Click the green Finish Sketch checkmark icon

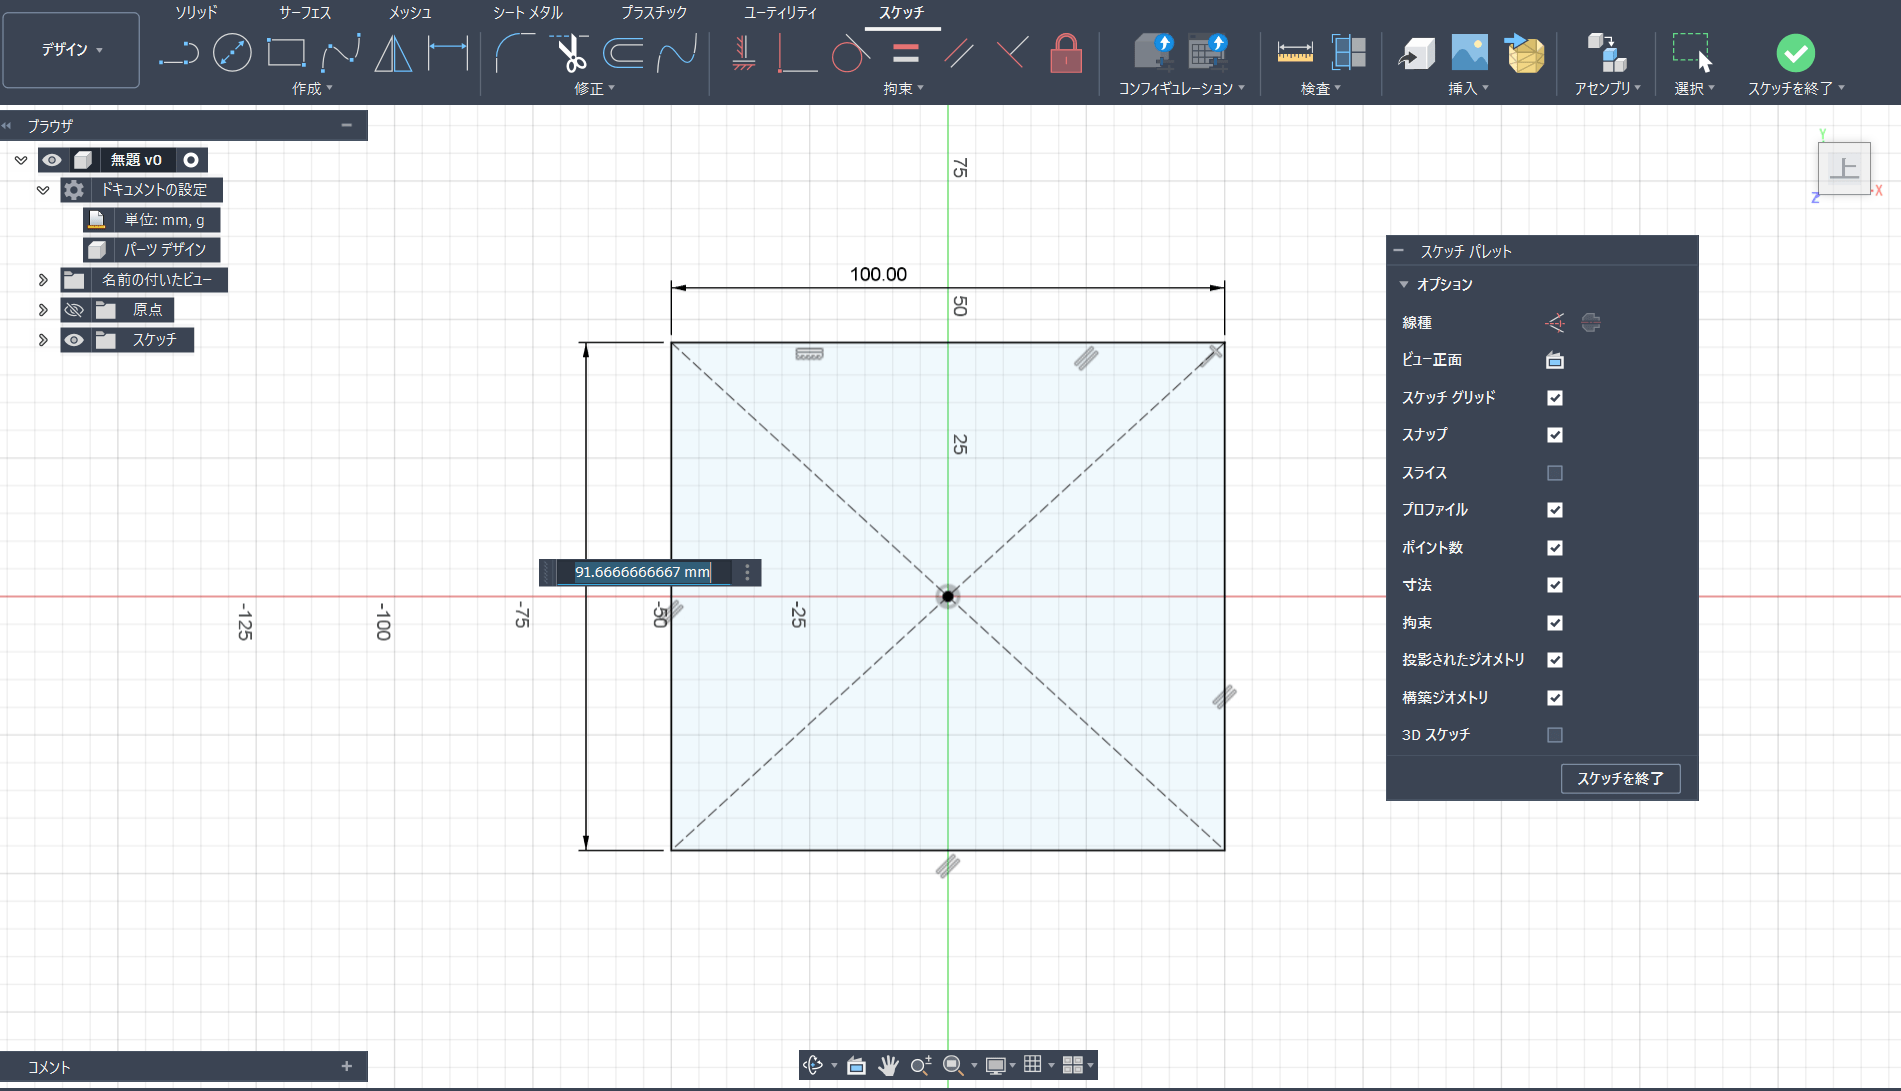coord(1795,53)
